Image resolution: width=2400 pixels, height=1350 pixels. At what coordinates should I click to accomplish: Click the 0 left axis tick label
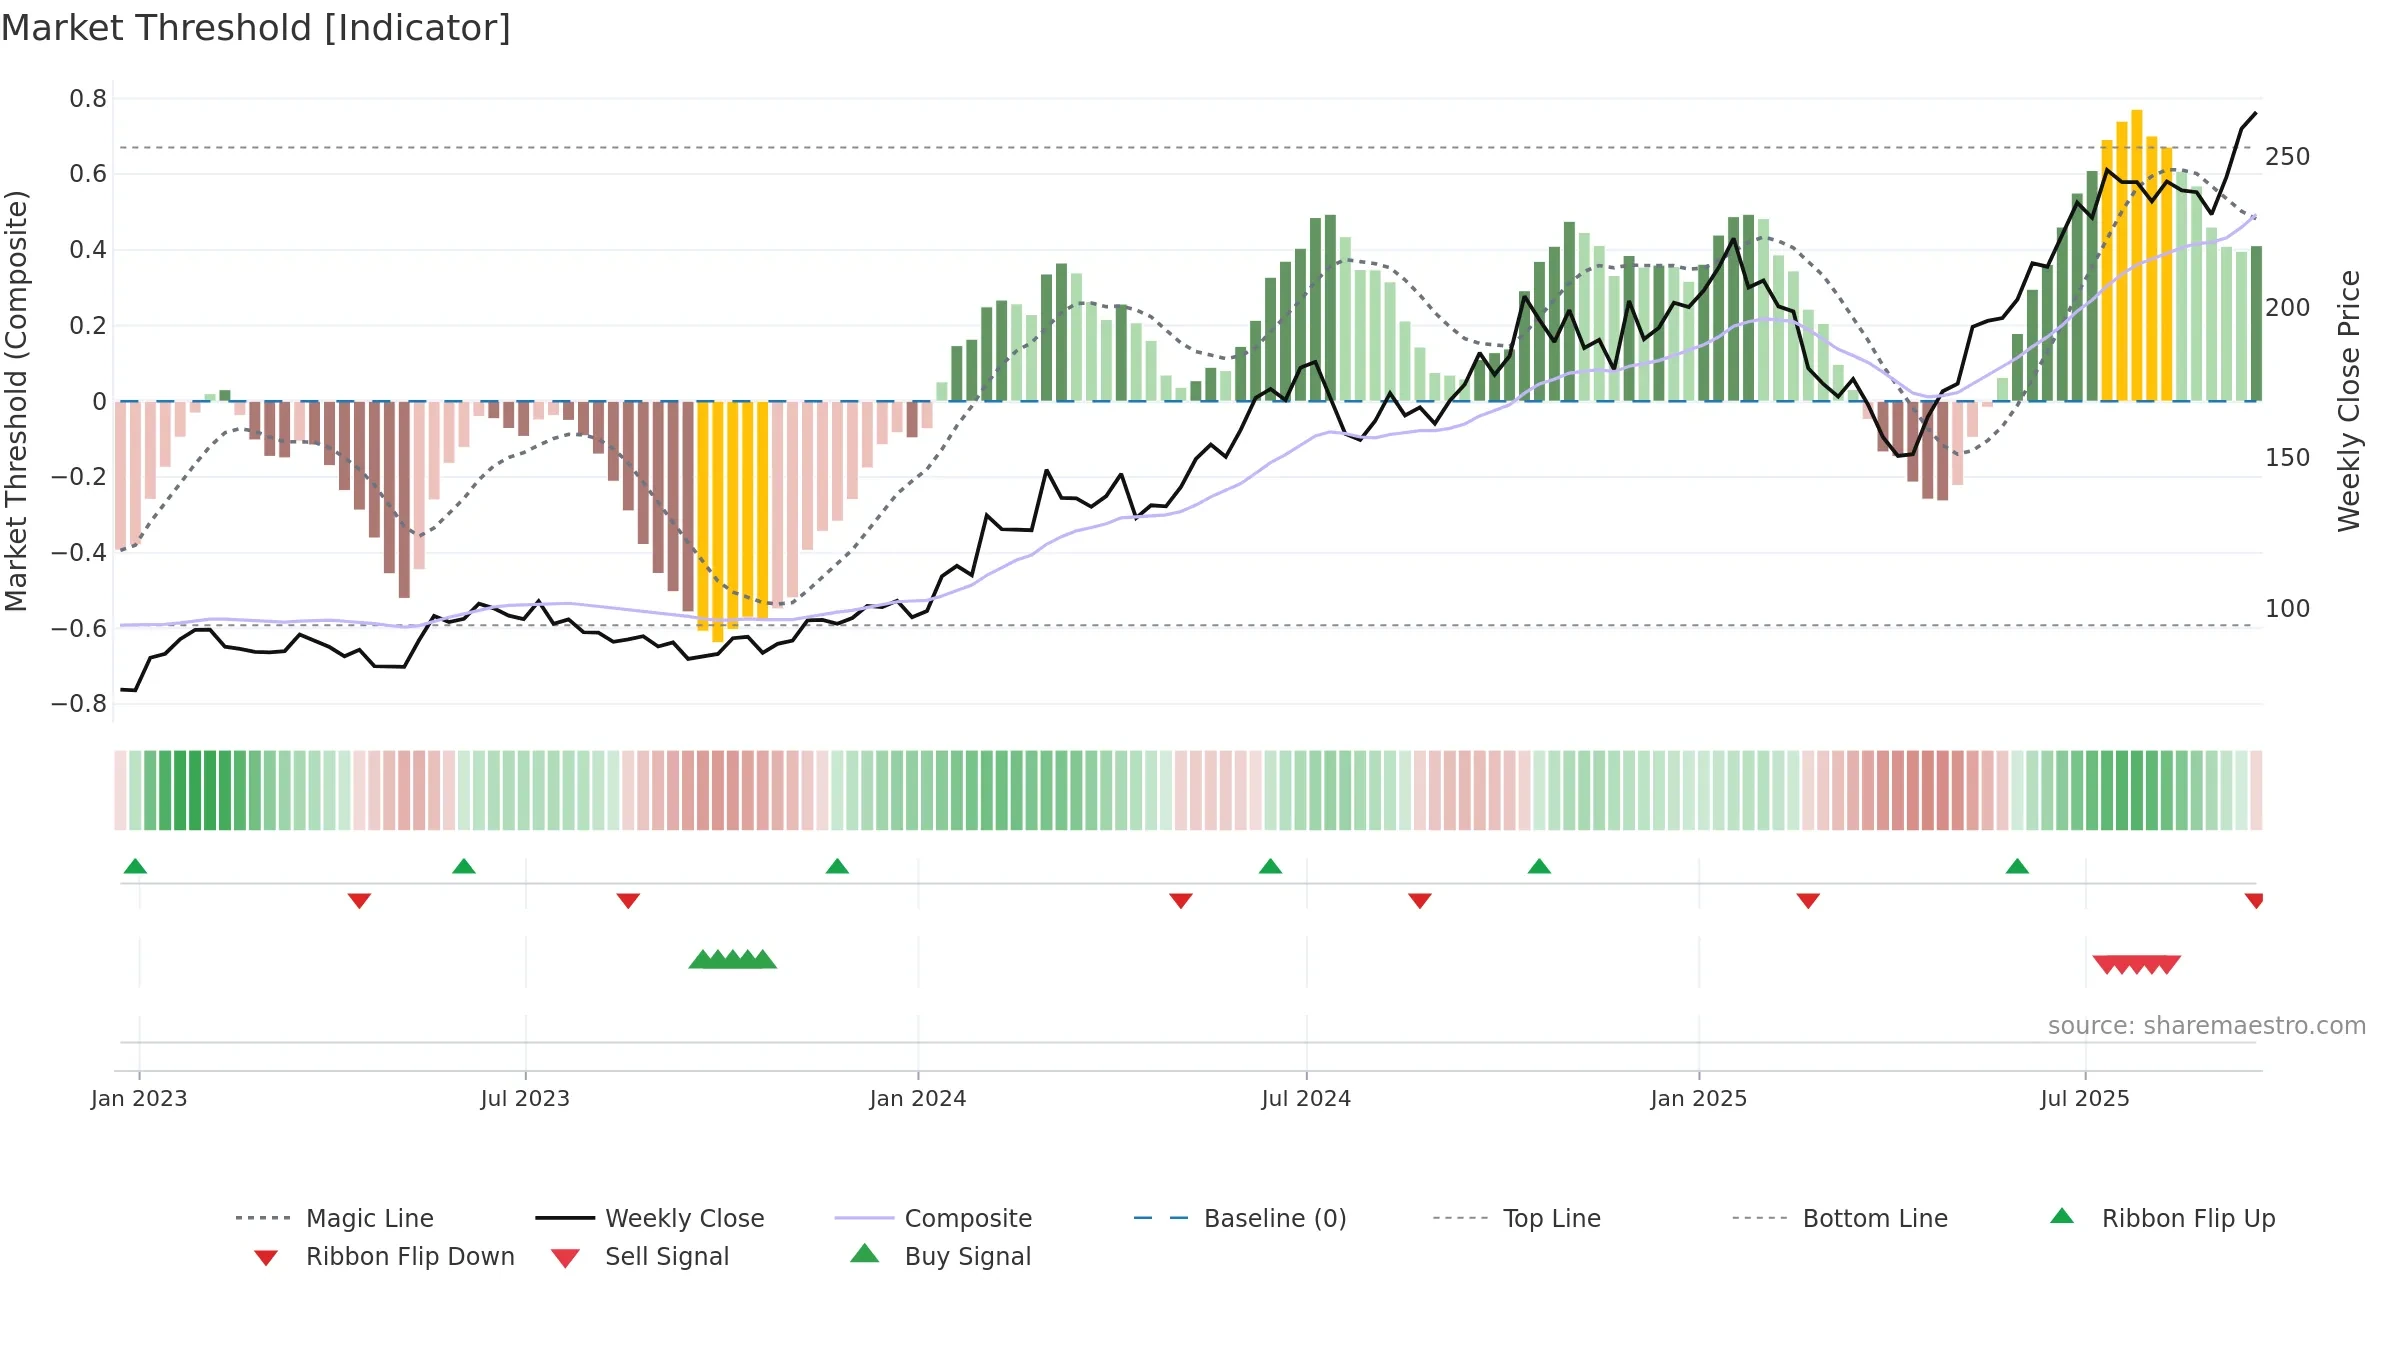coord(99,402)
